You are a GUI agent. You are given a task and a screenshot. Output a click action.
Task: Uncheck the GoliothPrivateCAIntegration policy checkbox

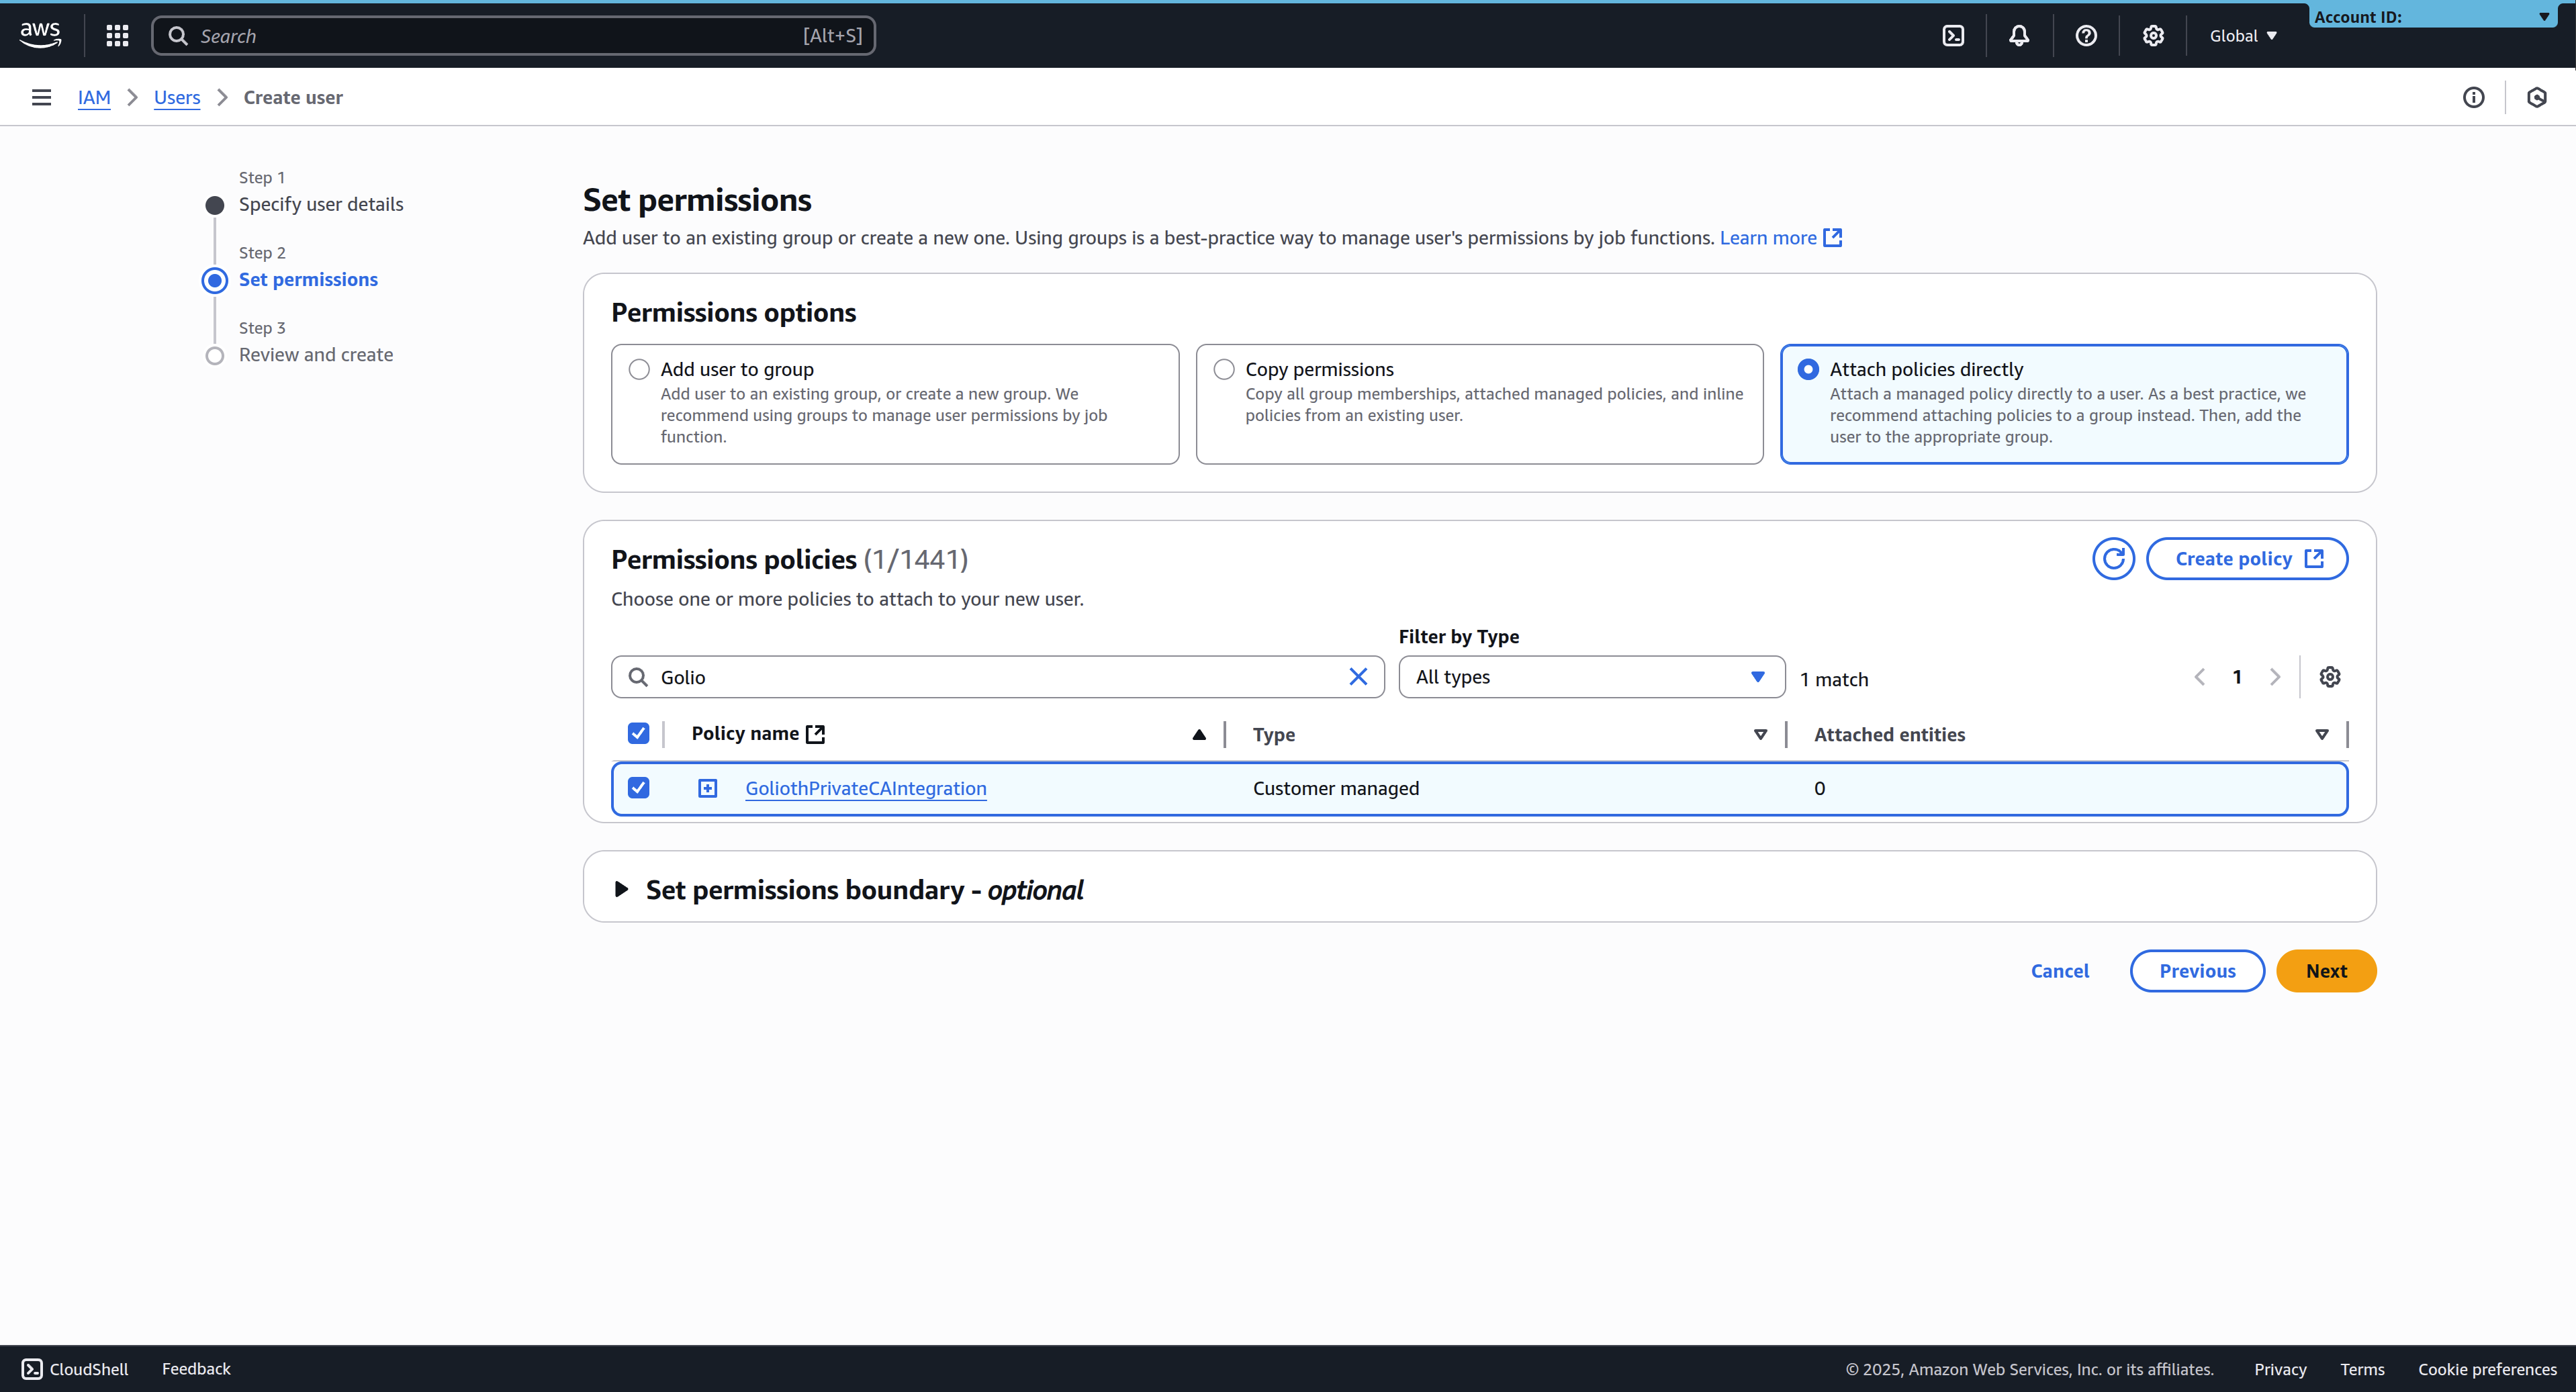[x=639, y=788]
